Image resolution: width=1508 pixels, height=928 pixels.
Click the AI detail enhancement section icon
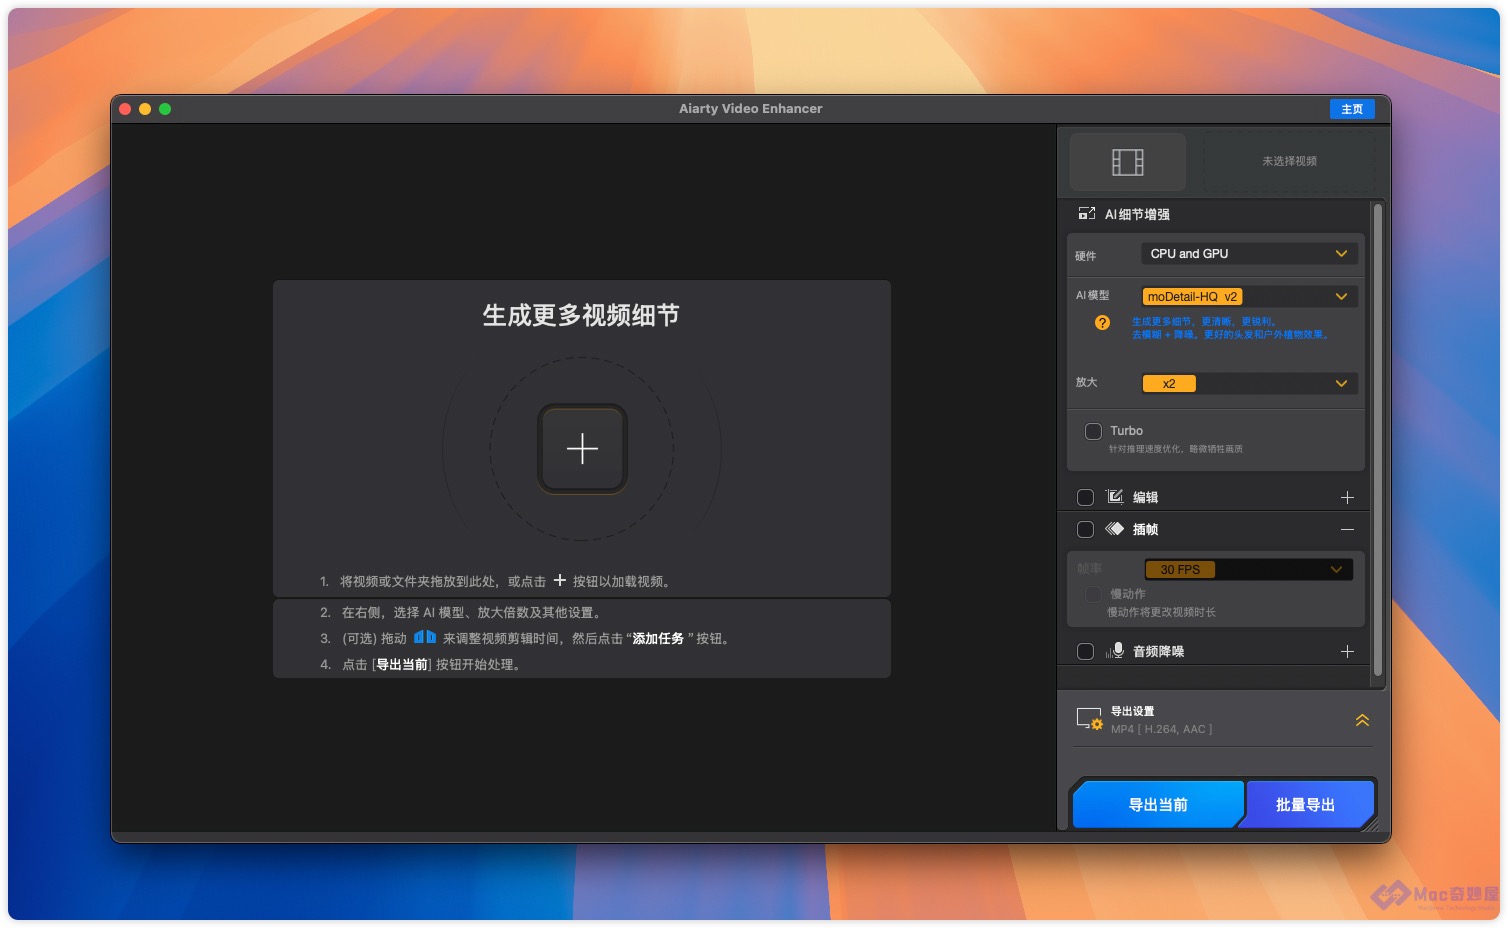[x=1086, y=214]
